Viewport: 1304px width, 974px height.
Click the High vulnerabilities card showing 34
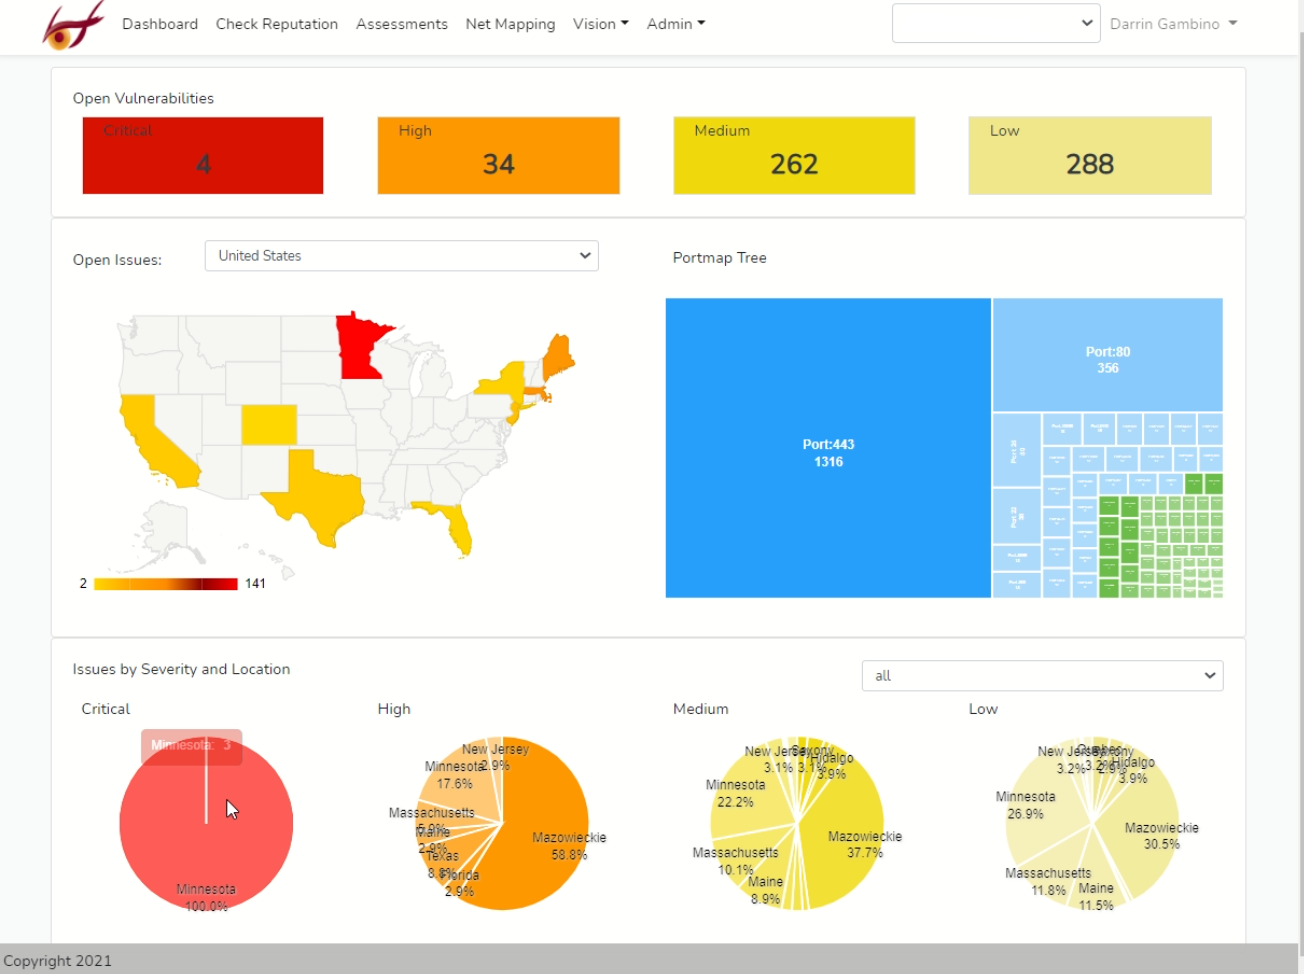coord(497,155)
